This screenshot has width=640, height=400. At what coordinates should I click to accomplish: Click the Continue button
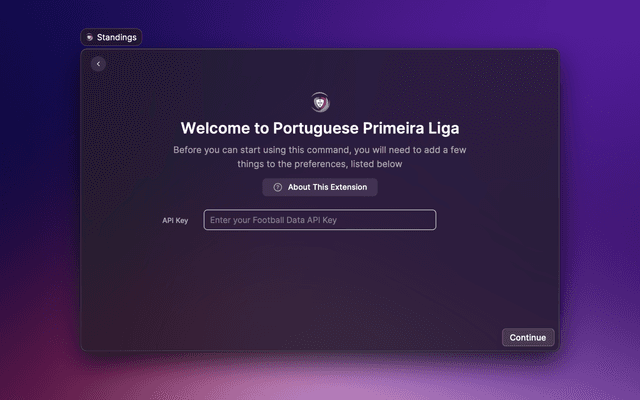tap(528, 338)
